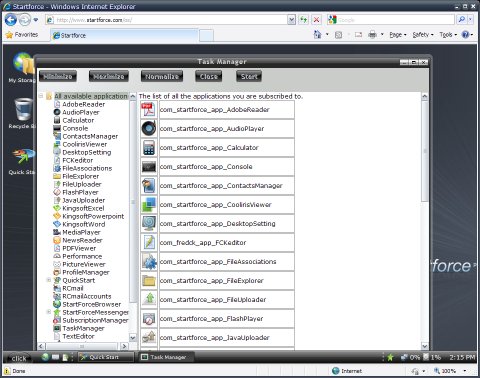
Task: Click the DesktopSetting monitor icon in list
Action: coord(148,224)
